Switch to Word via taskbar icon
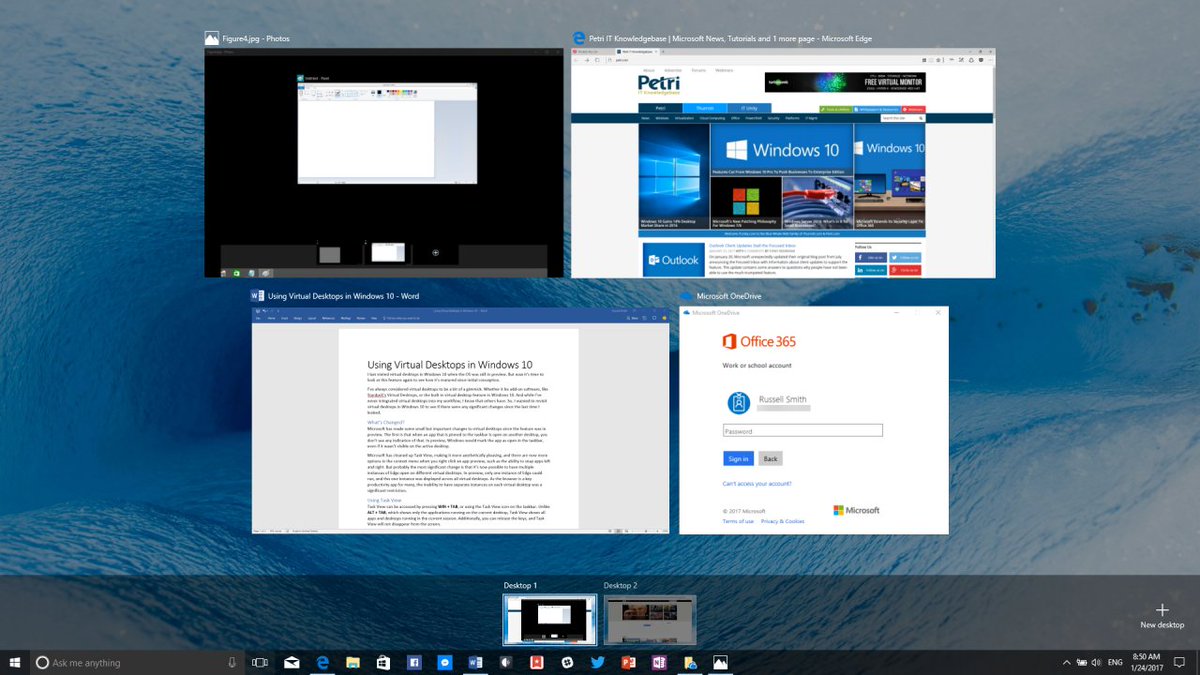 [475, 662]
